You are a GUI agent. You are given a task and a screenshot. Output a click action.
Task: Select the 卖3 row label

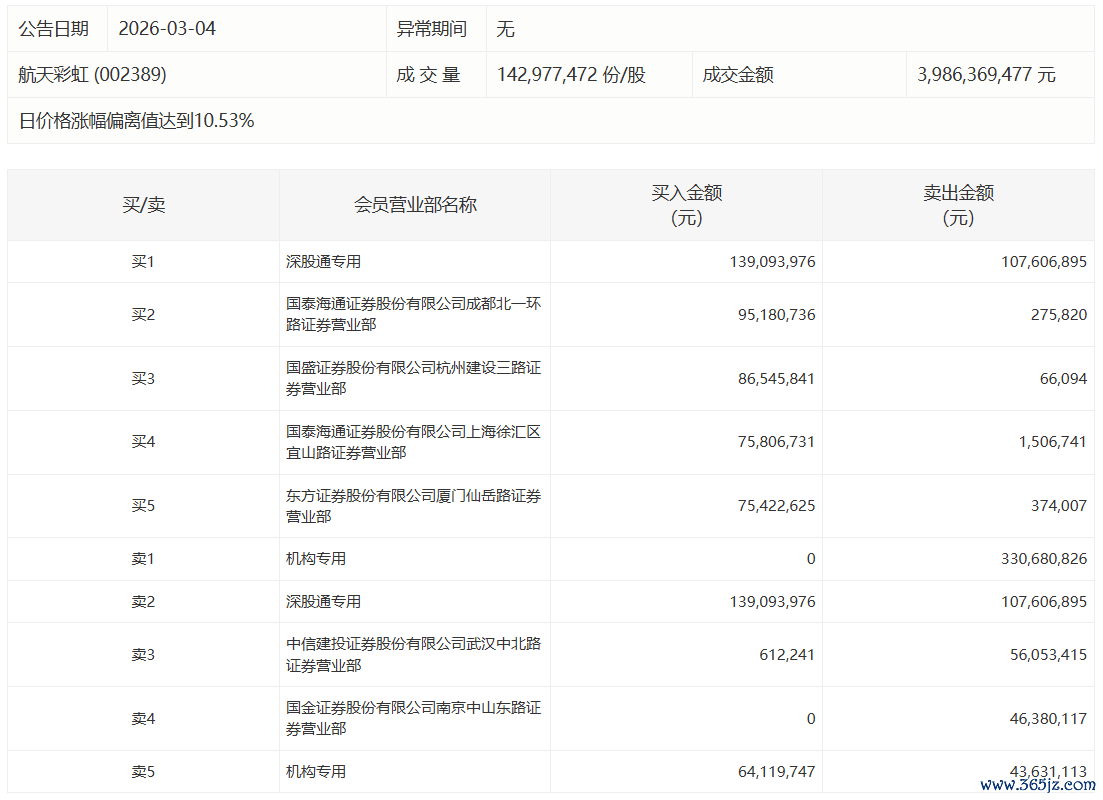[143, 654]
